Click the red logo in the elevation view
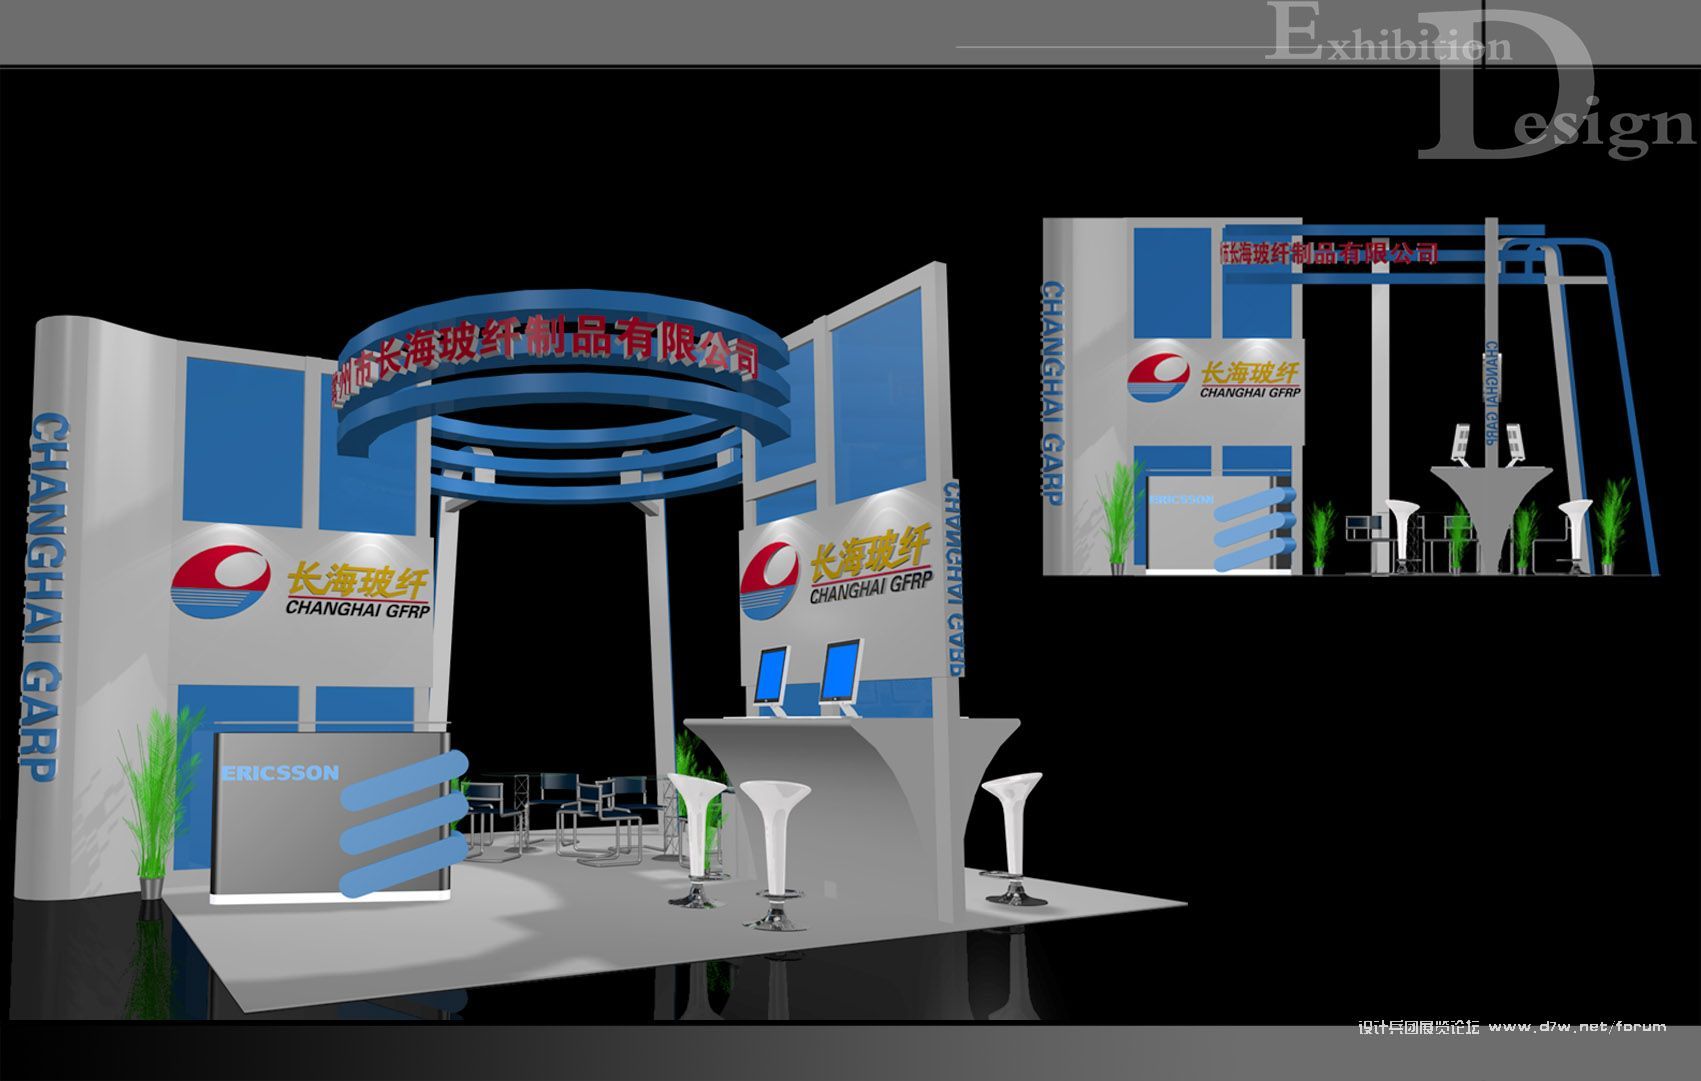 click(1158, 378)
